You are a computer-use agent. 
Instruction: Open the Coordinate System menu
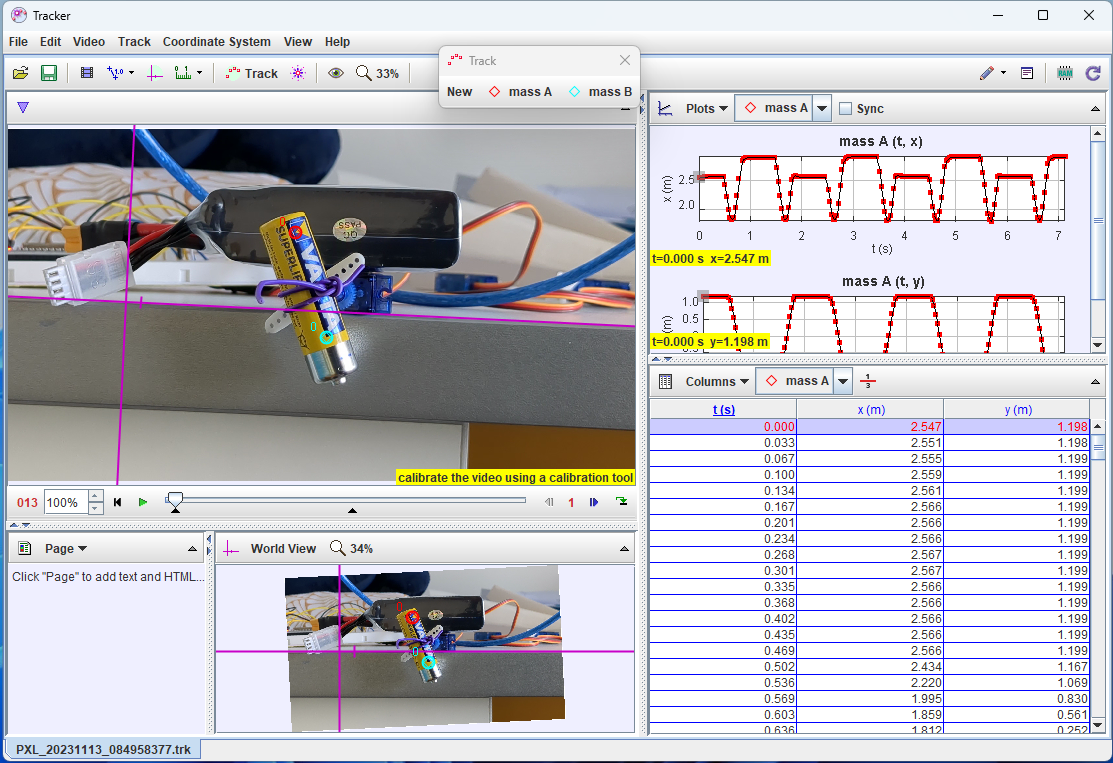(216, 42)
